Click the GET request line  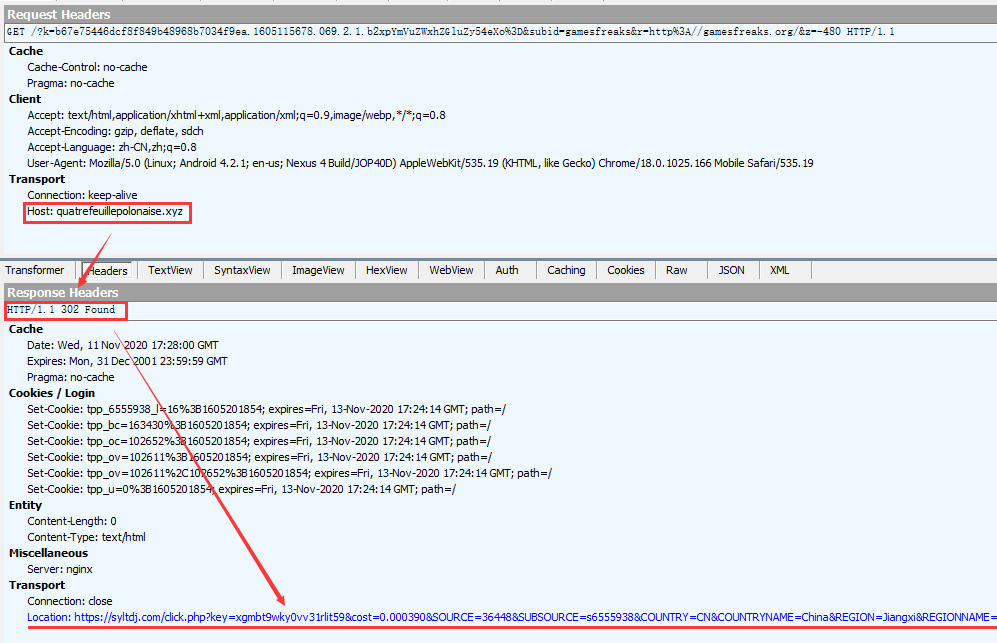[x=450, y=32]
